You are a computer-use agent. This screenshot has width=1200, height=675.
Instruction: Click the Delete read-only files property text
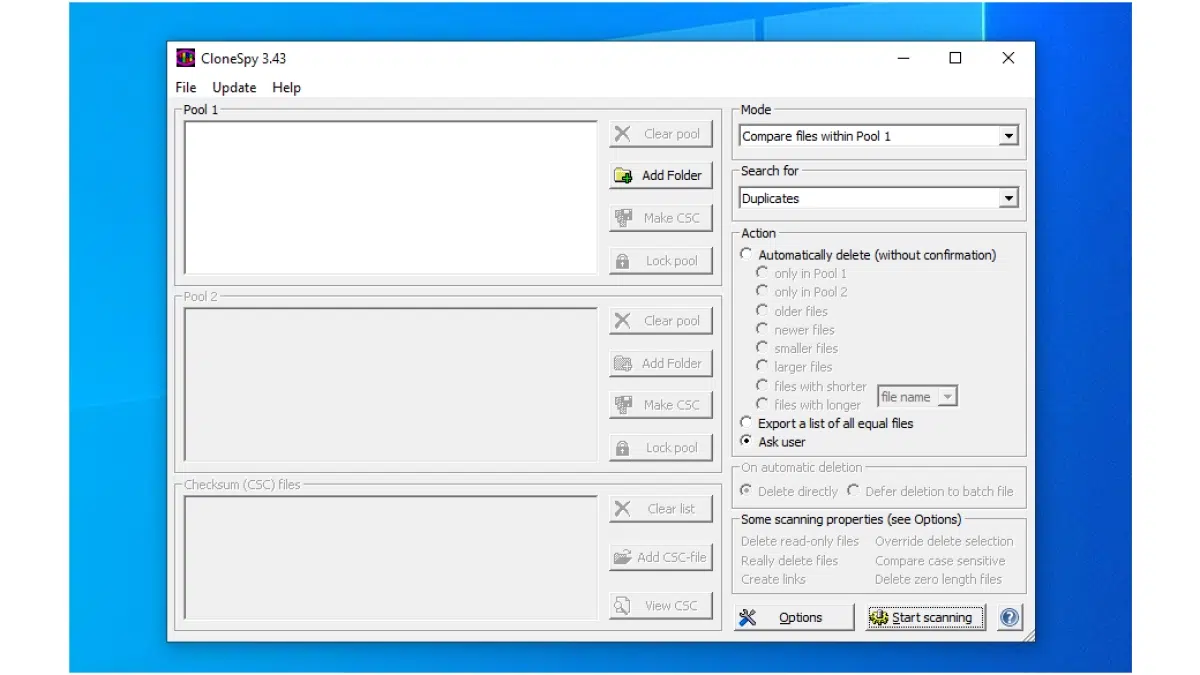coord(800,541)
